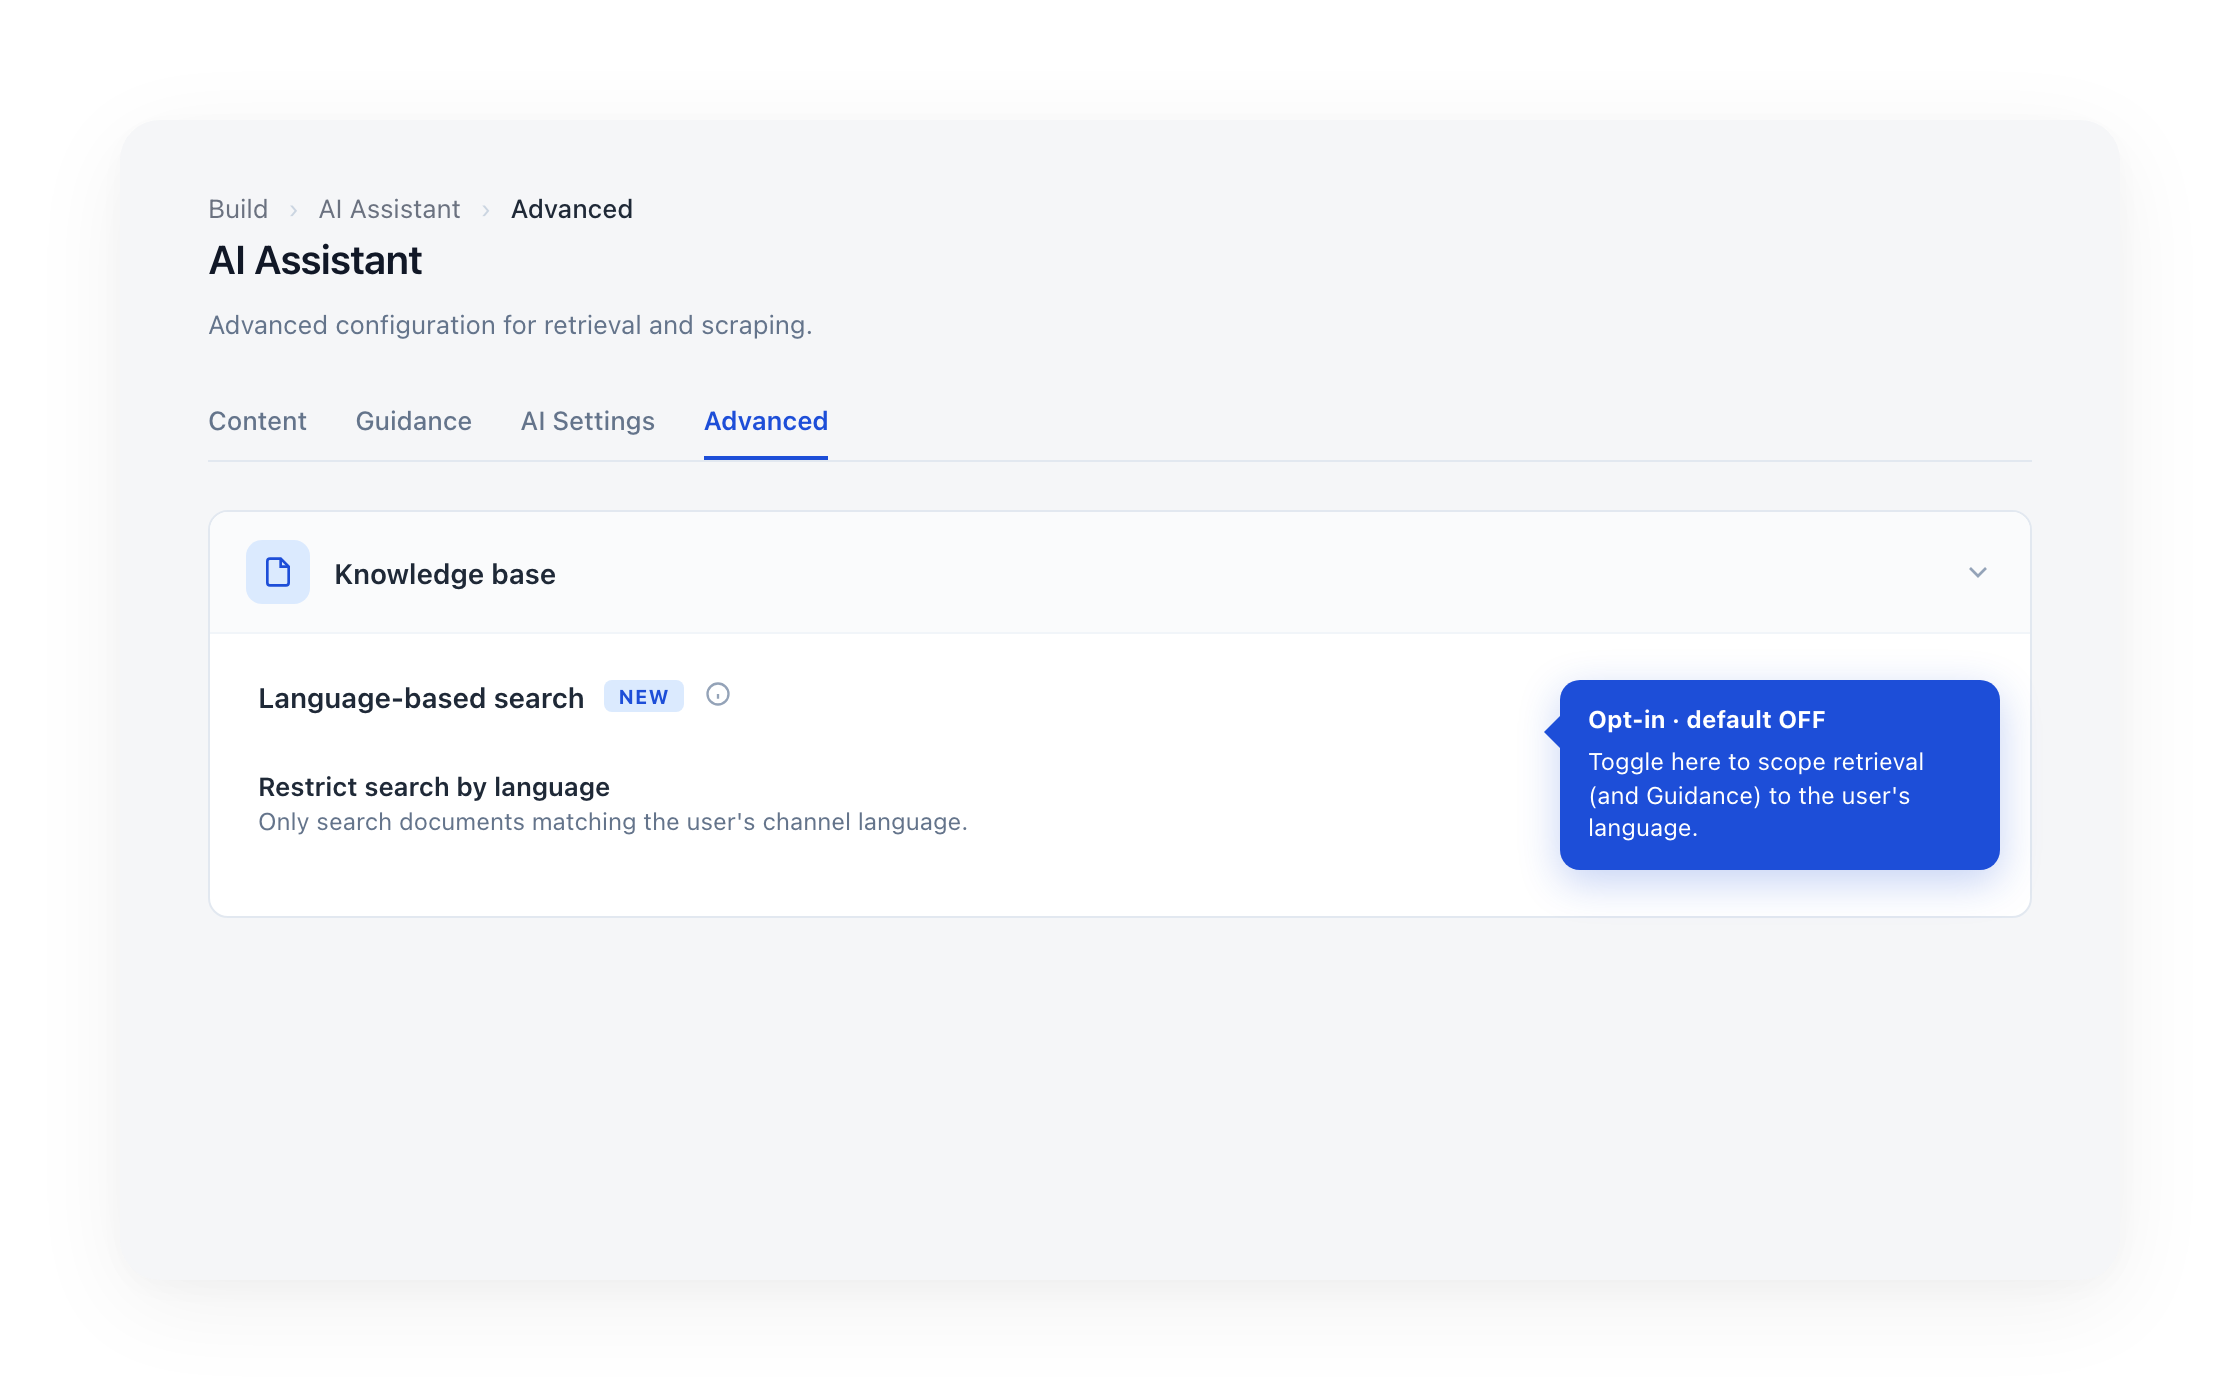Image resolution: width=2240 pixels, height=1400 pixels.
Task: Click the 'Toggle here to scope retrieval' tooltip text
Action: click(1756, 795)
